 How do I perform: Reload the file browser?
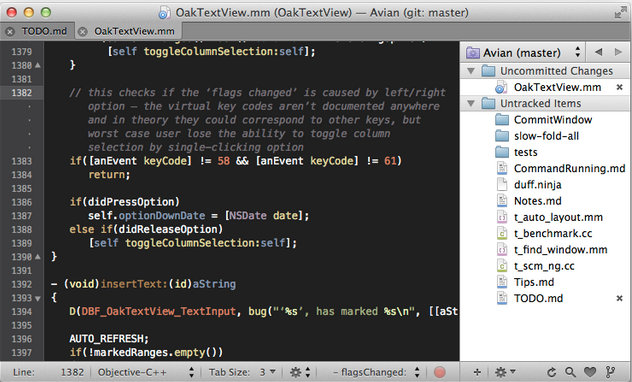tap(551, 372)
